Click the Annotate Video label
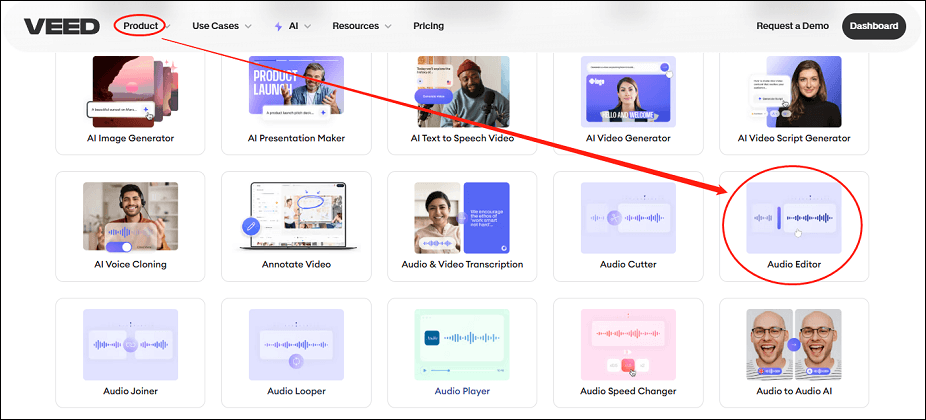926x420 pixels. pyautogui.click(x=296, y=264)
